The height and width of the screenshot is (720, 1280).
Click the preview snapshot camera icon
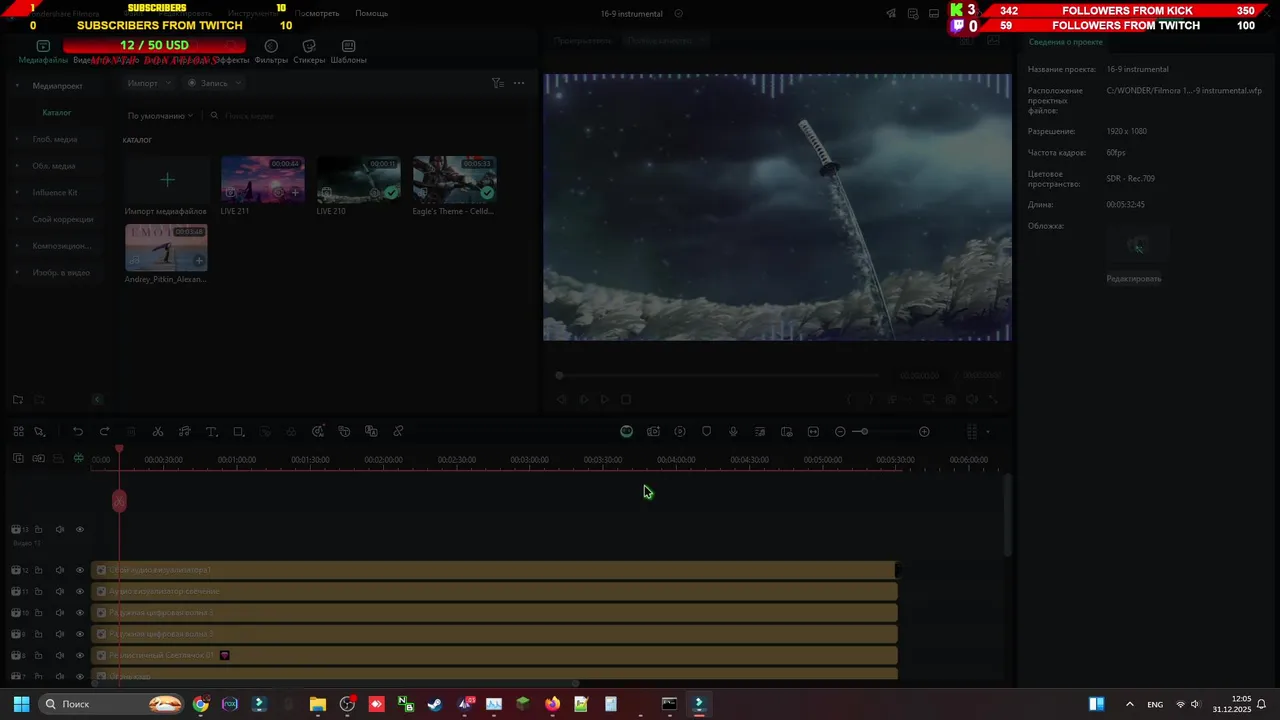(x=951, y=399)
